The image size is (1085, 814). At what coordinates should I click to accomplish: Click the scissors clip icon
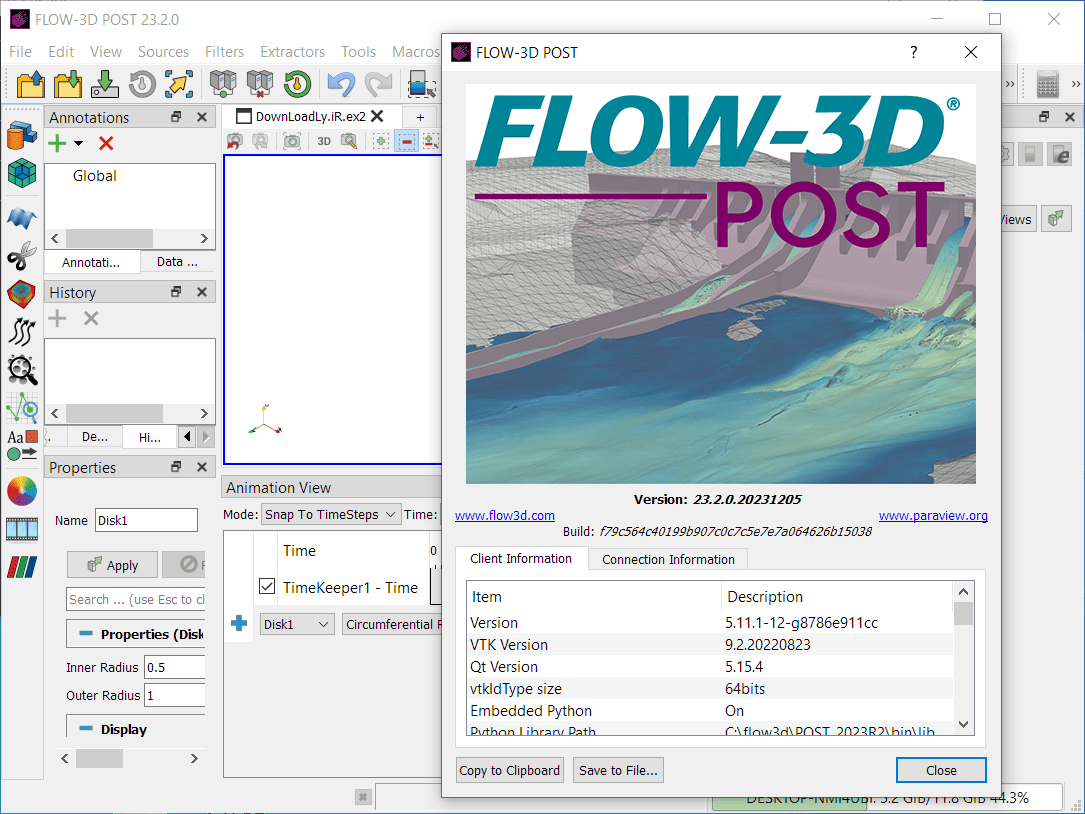(x=21, y=256)
